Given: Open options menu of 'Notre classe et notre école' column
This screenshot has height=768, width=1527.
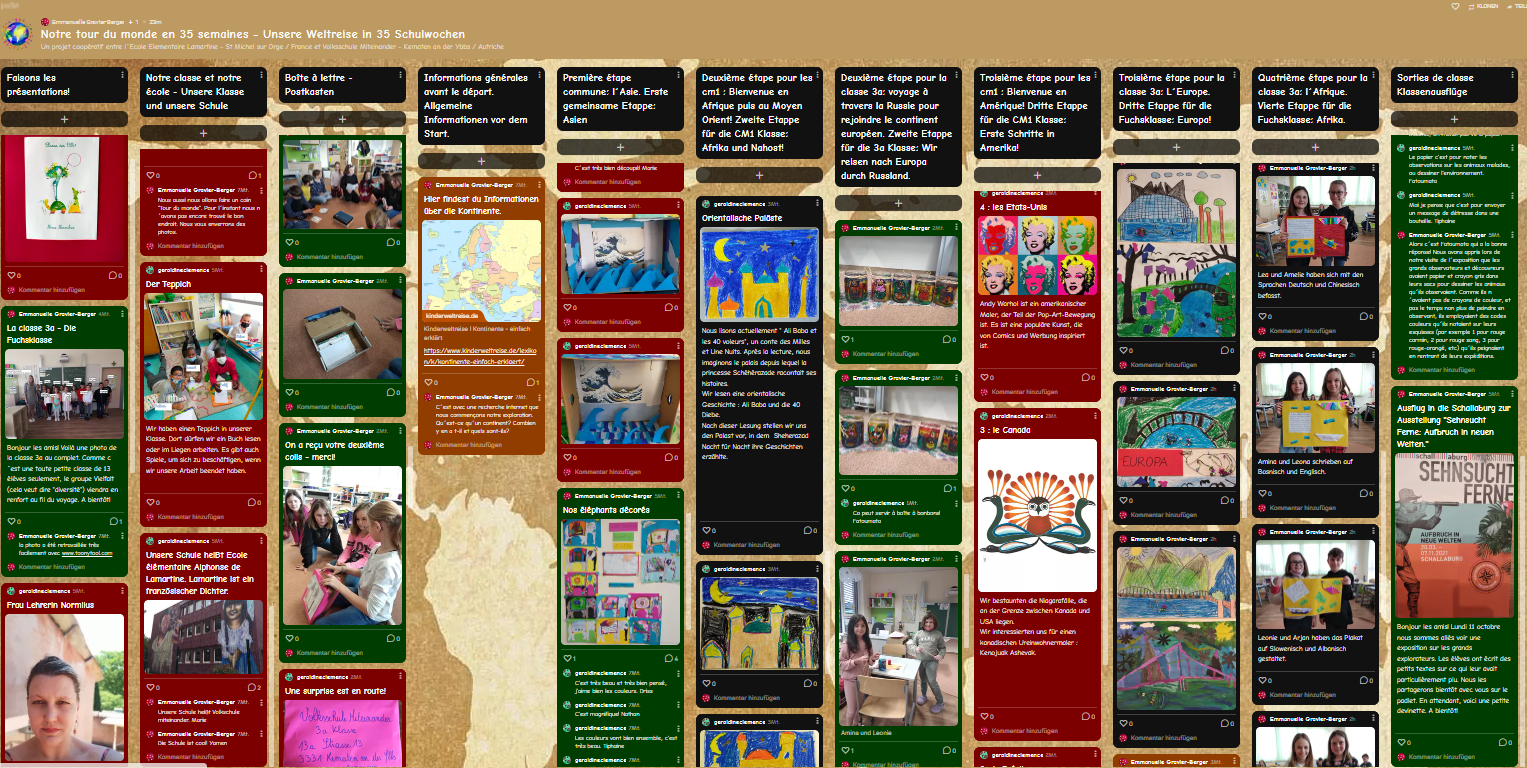Looking at the screenshot, I should (261, 75).
